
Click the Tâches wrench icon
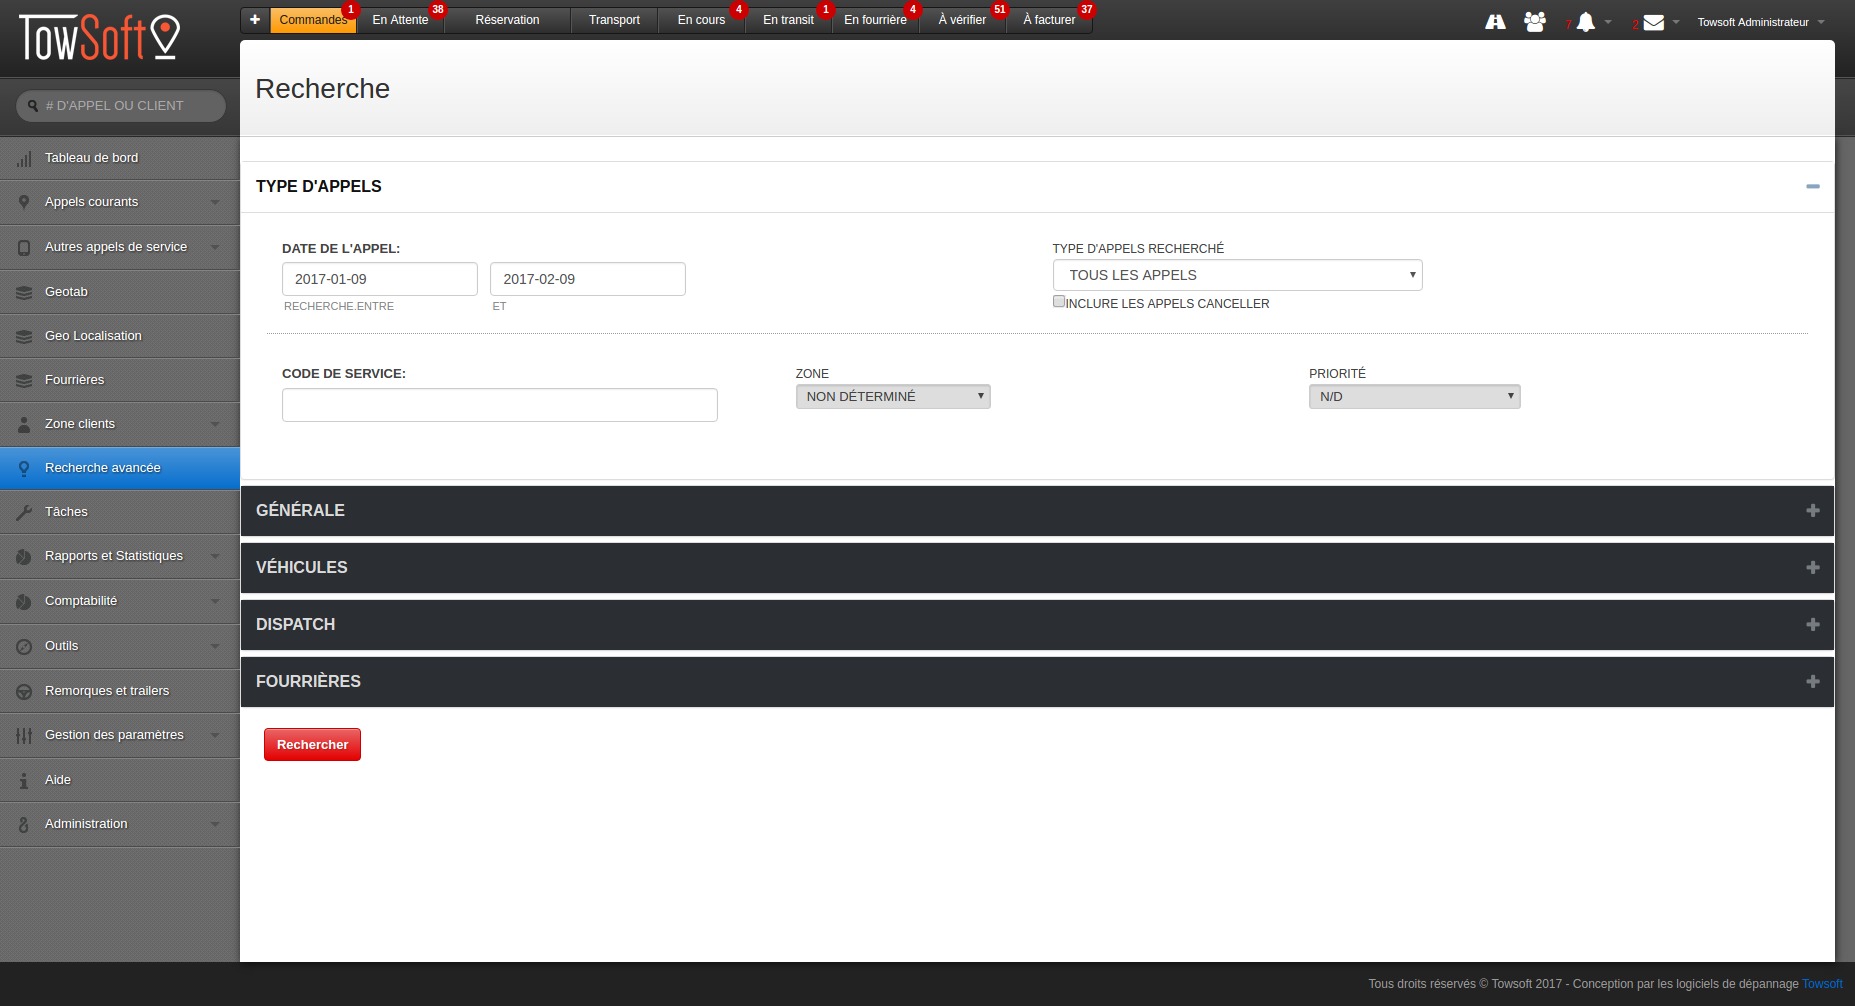(x=24, y=512)
